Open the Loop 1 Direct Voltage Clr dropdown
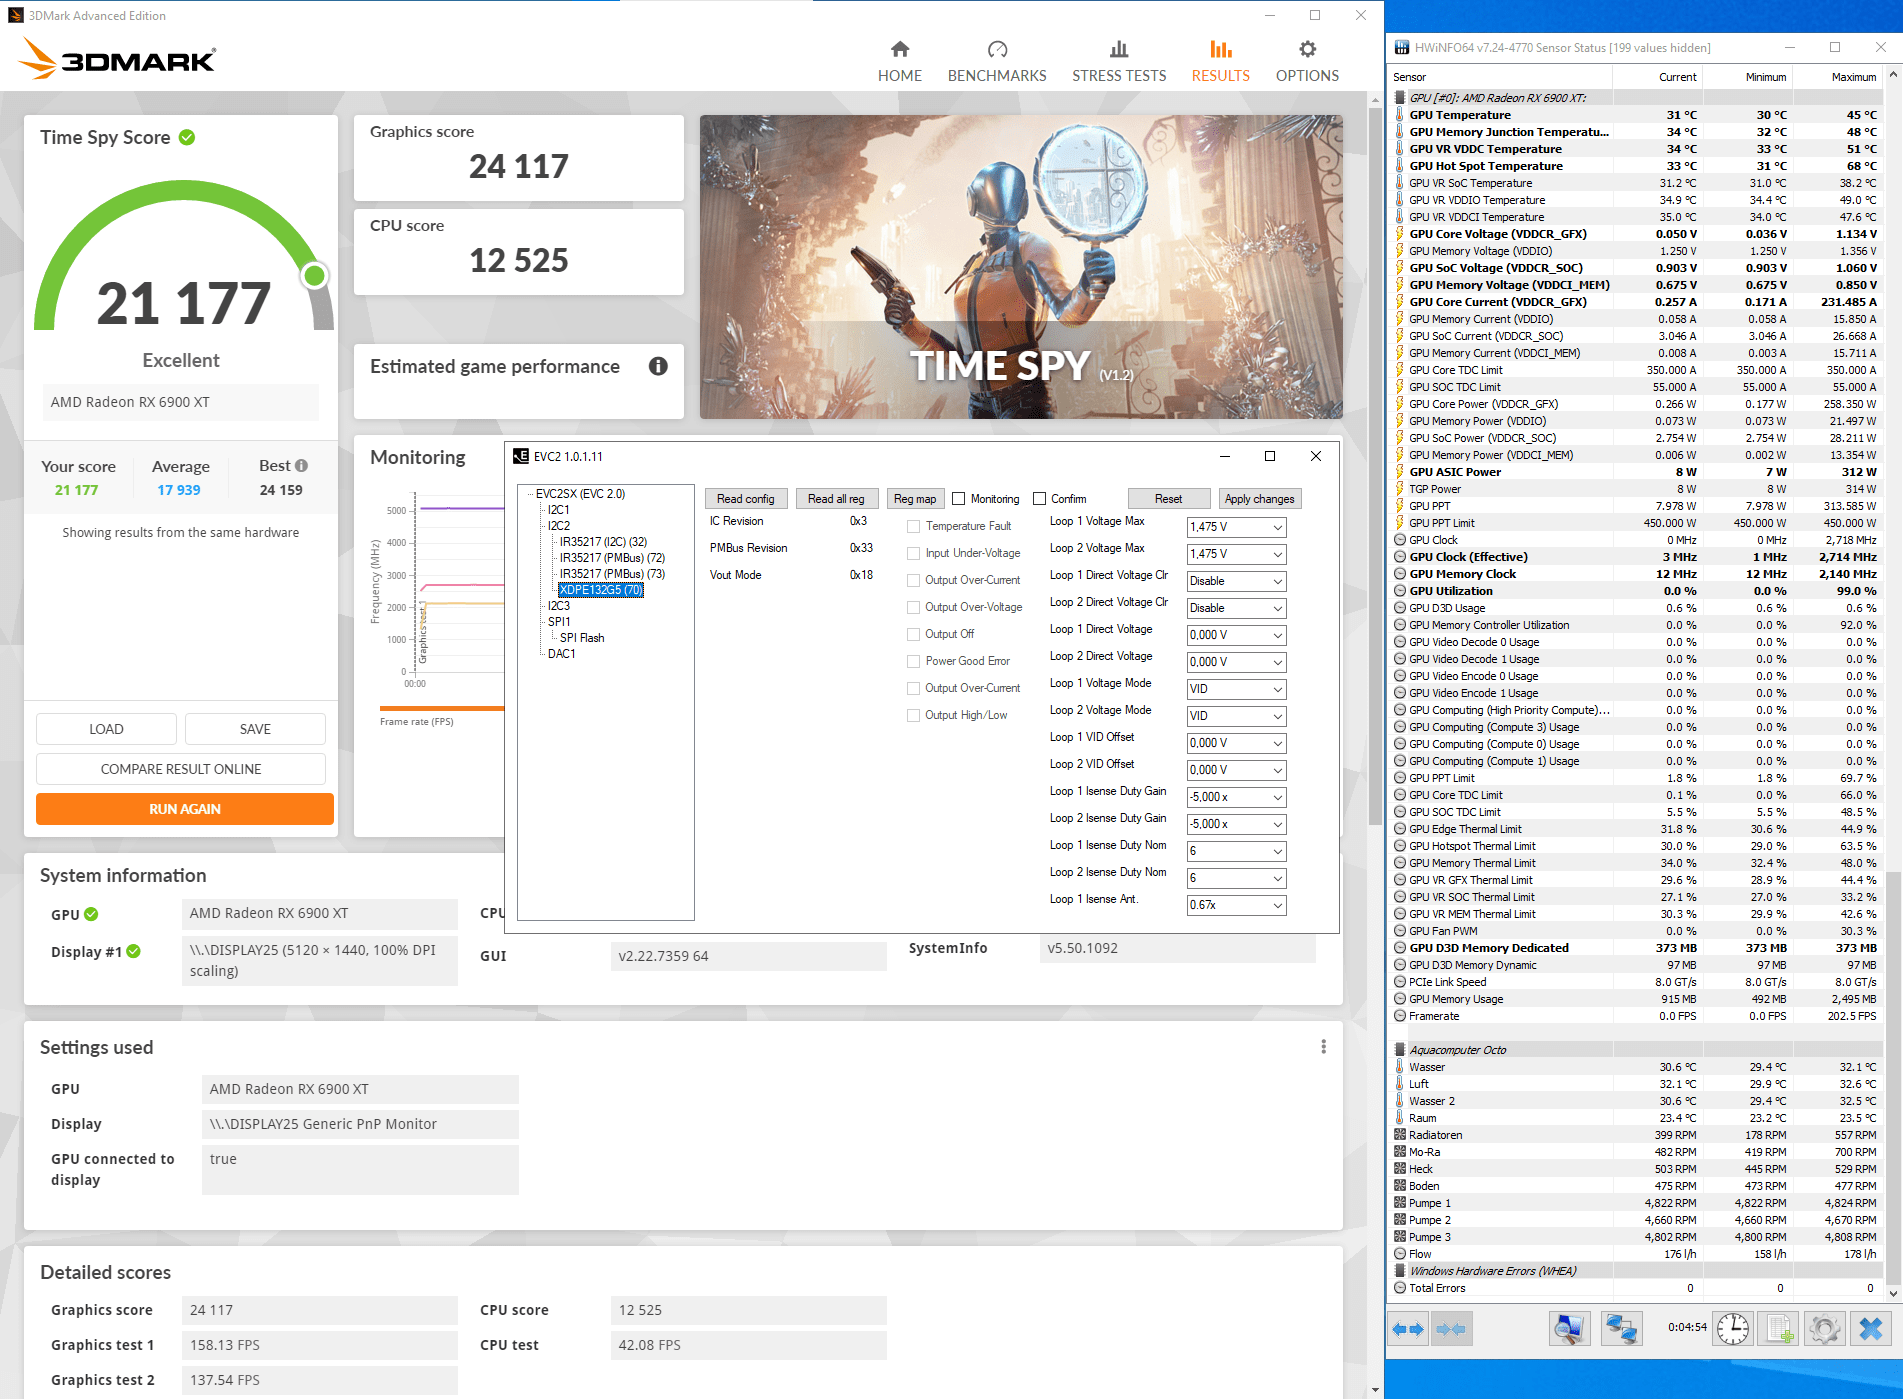This screenshot has height=1399, width=1903. (x=1236, y=581)
